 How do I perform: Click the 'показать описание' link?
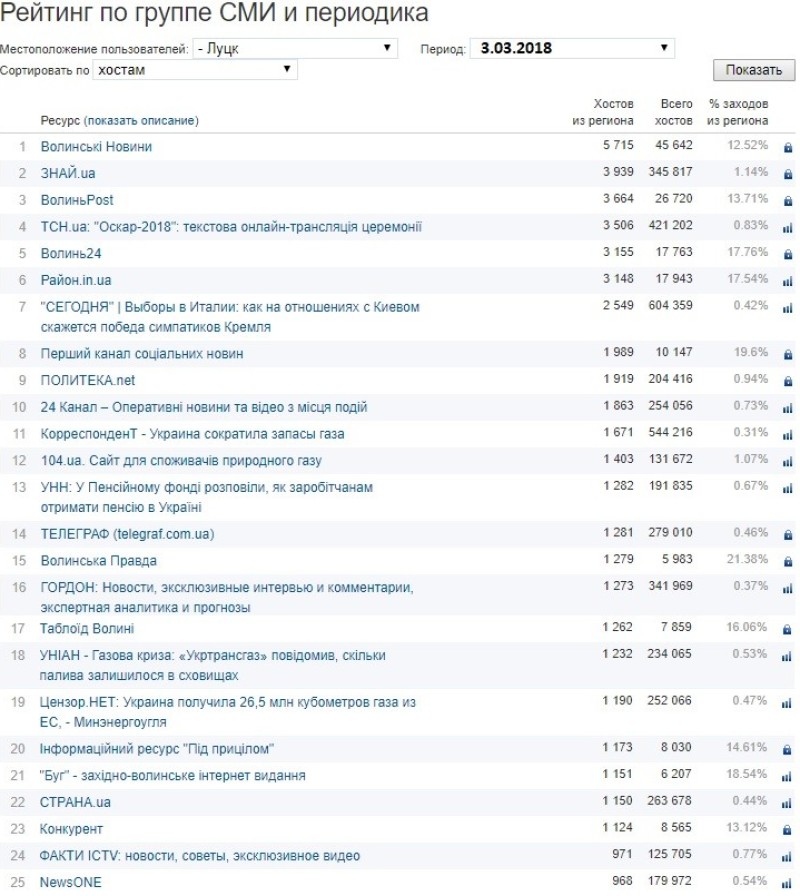pos(141,121)
